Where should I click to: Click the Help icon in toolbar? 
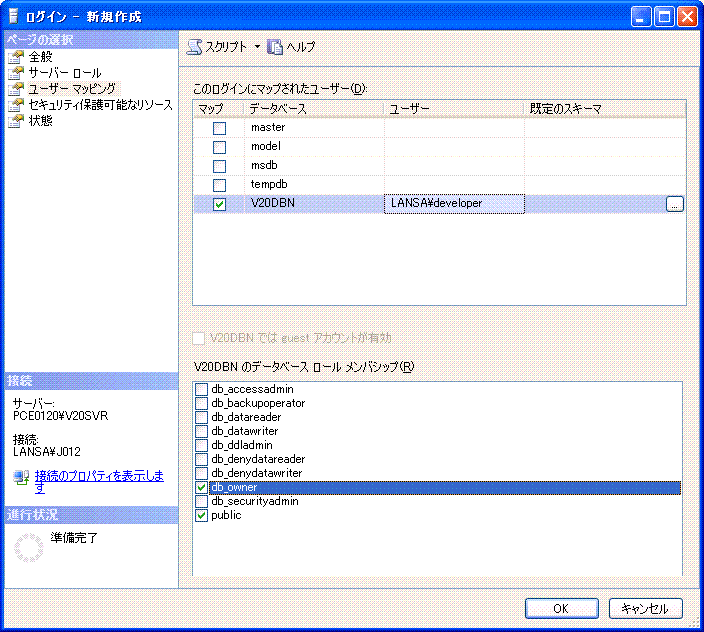275,47
